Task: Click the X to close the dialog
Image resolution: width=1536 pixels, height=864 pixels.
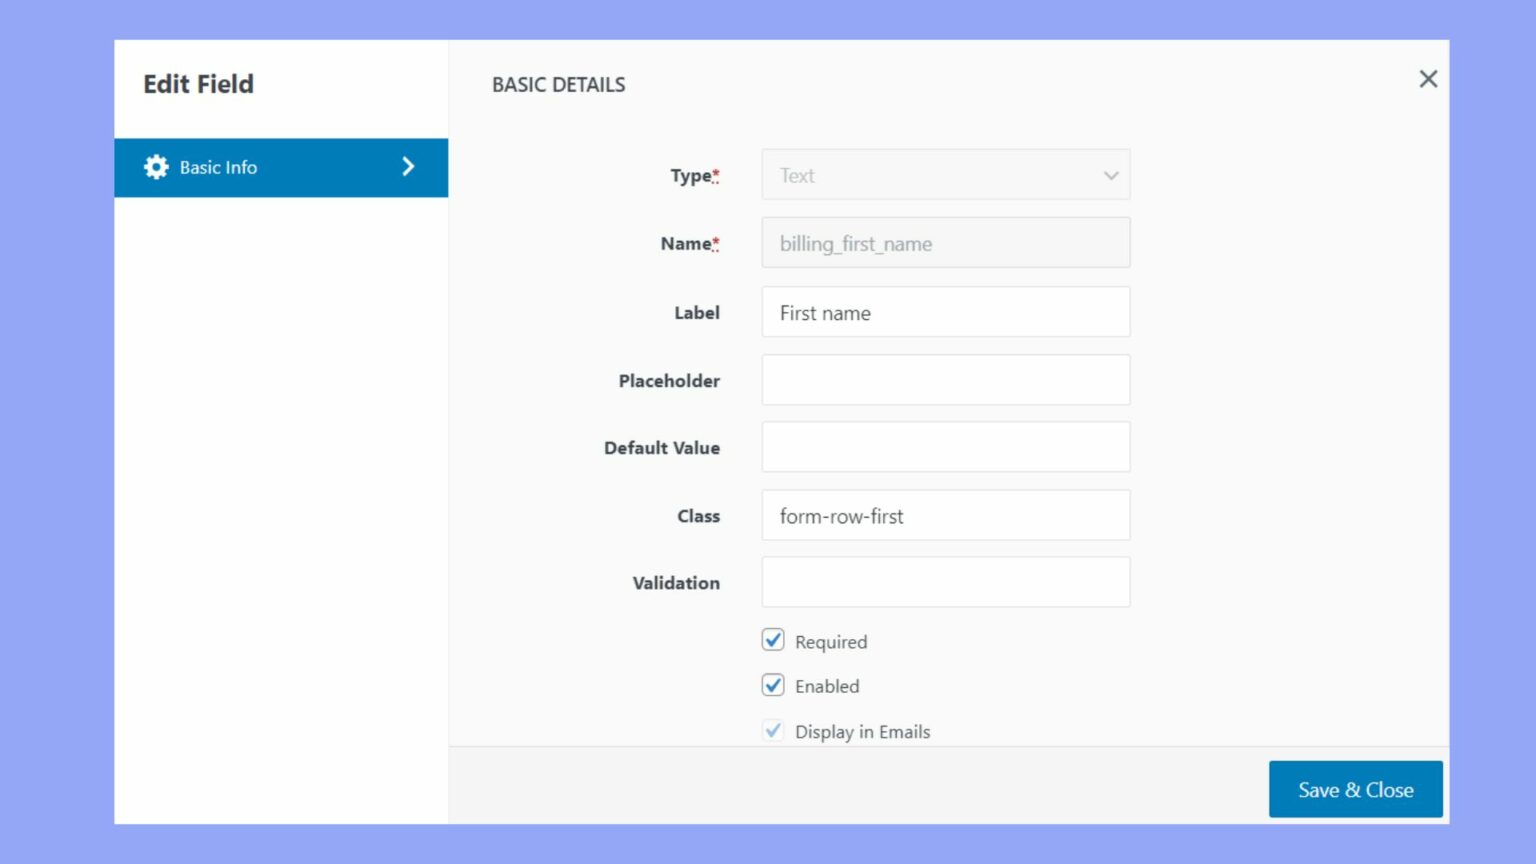Action: 1428,78
